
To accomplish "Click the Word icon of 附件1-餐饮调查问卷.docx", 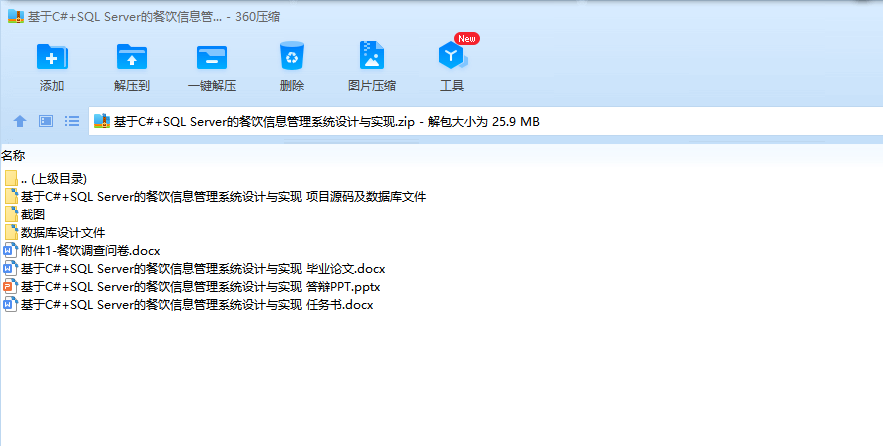I will point(11,250).
